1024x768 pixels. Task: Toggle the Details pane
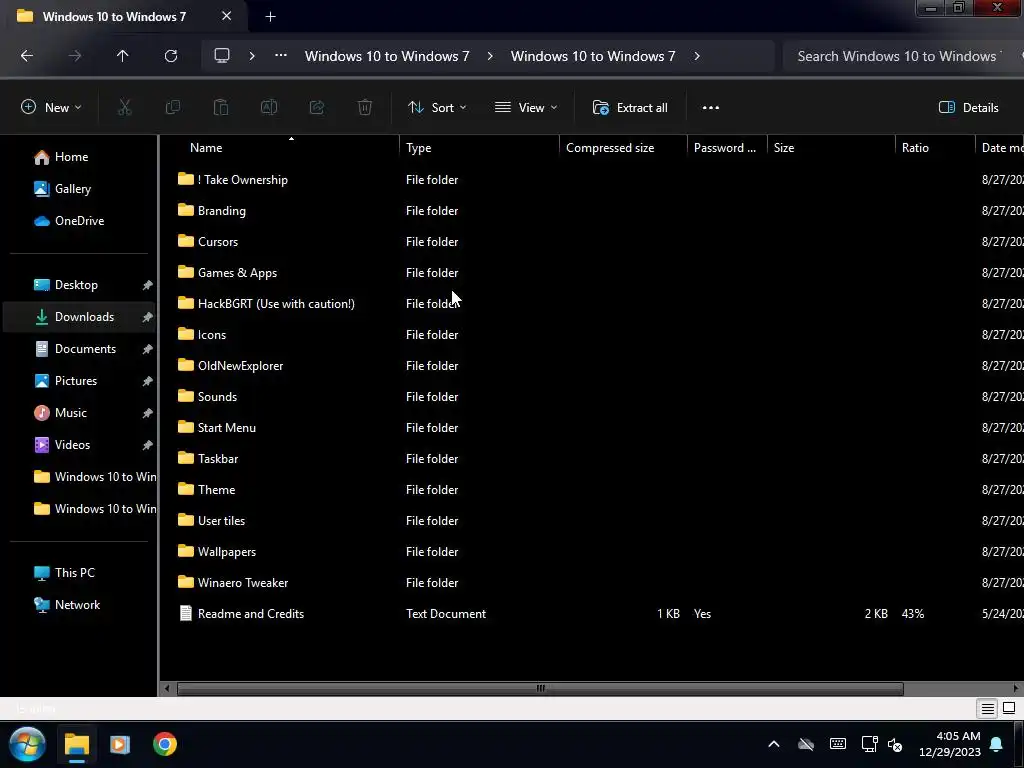click(968, 108)
